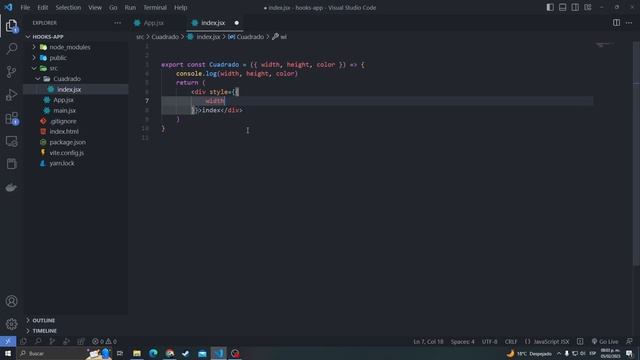The image size is (640, 360).
Task: Open Windows Start menu
Action: pos(8,353)
